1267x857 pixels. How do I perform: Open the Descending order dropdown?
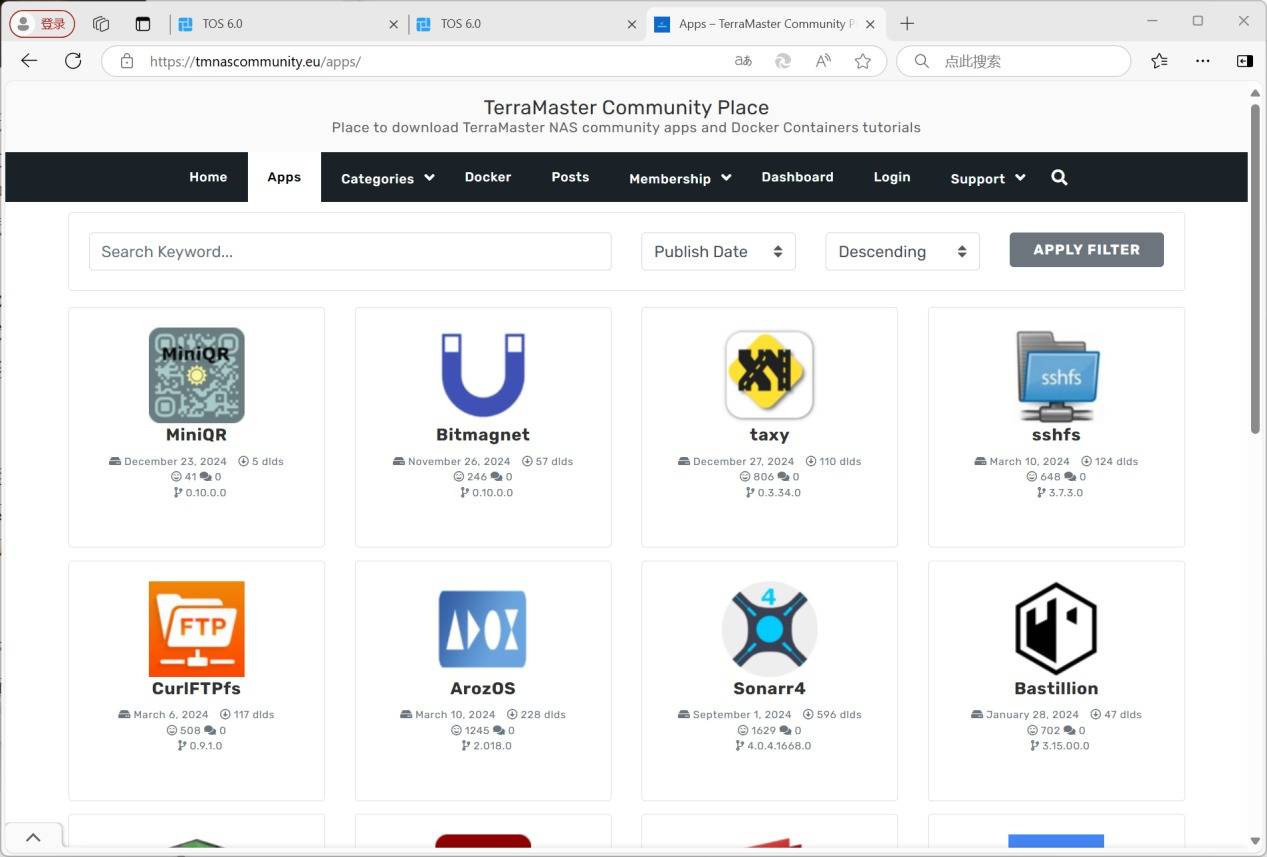pyautogui.click(x=902, y=252)
